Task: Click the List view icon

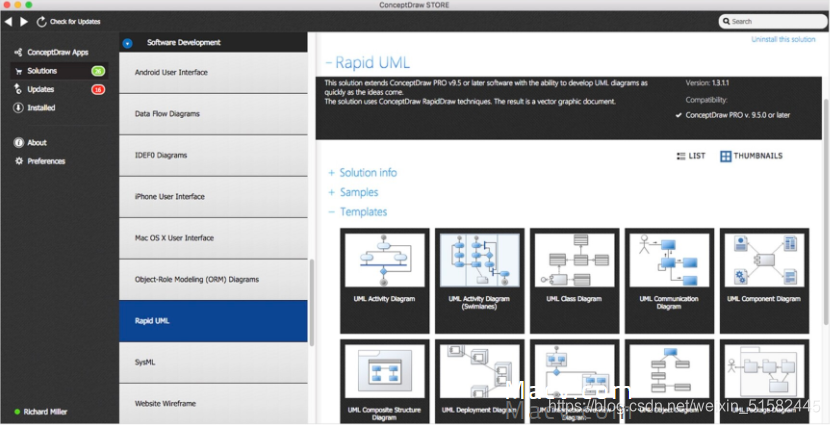Action: 681,156
